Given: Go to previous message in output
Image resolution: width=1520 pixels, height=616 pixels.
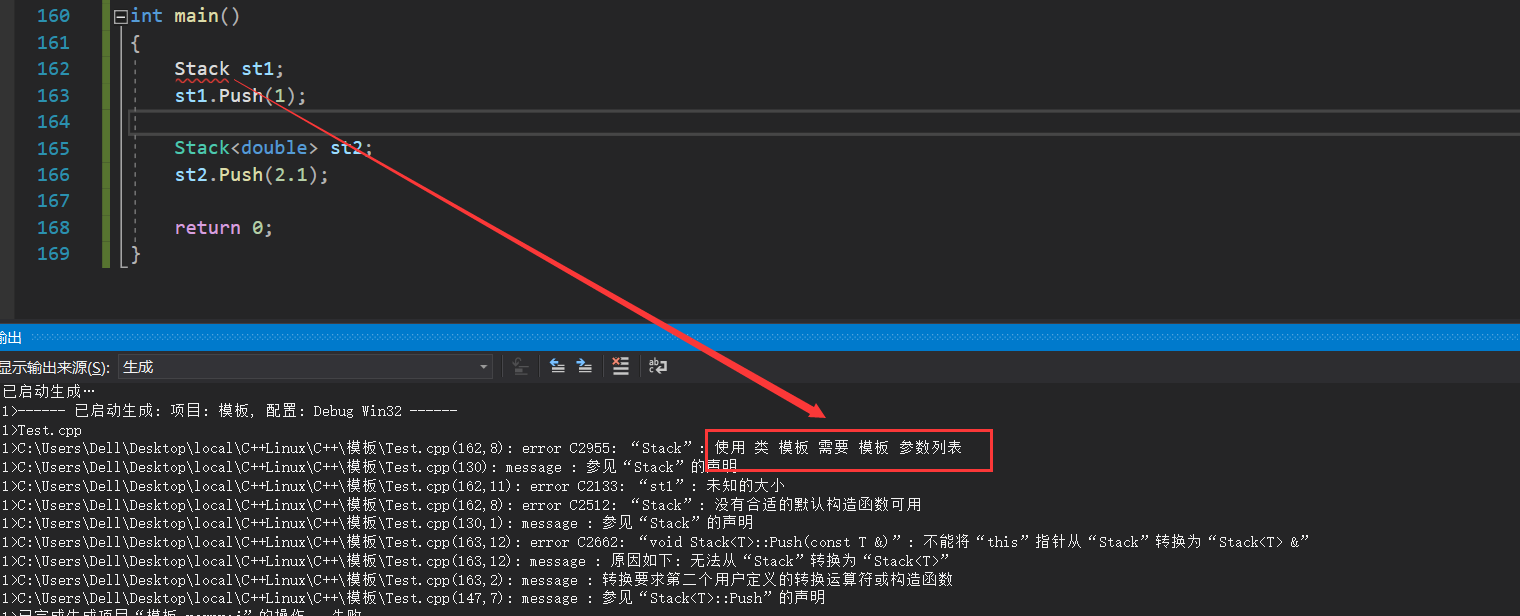Looking at the screenshot, I should click(558, 367).
